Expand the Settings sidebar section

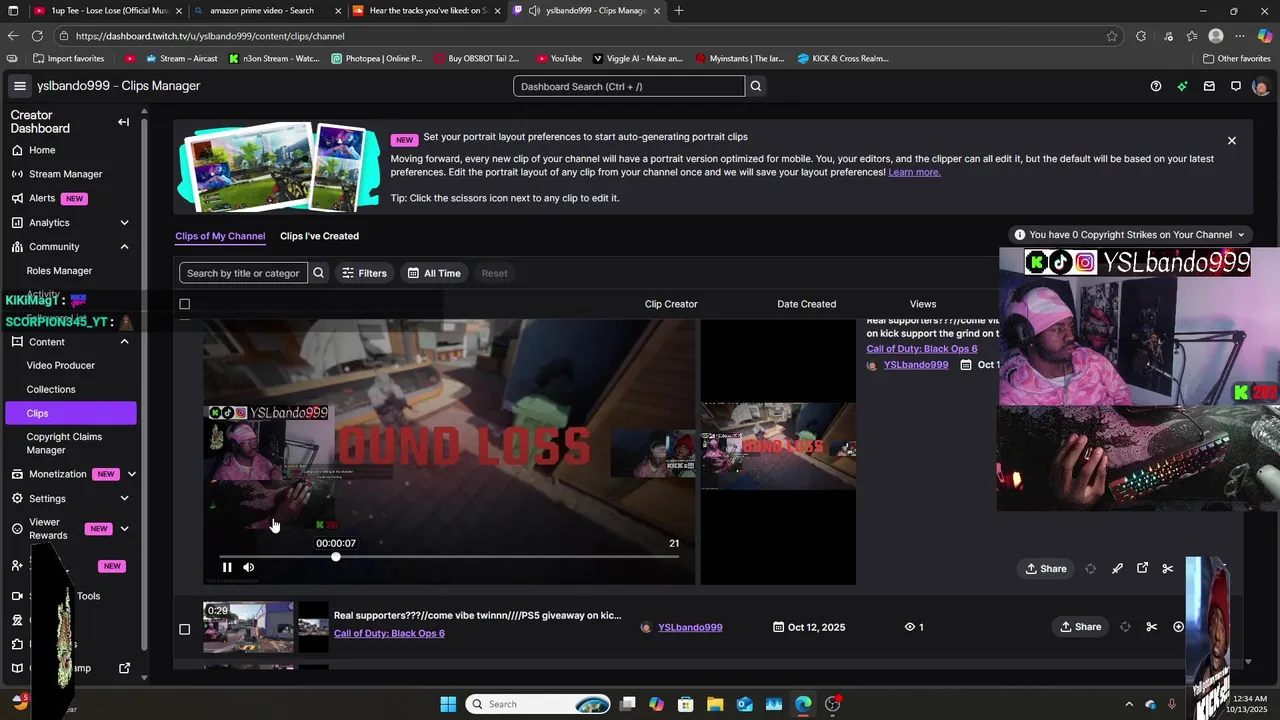click(x=124, y=498)
